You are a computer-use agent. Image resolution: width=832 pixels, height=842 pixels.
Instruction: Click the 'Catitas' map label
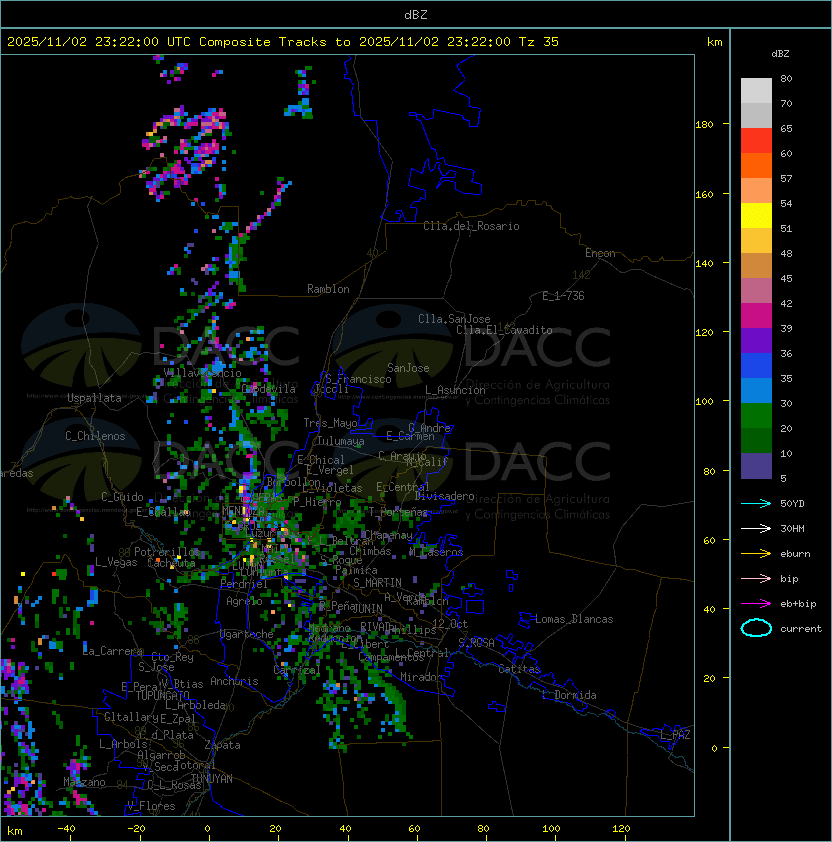pyautogui.click(x=519, y=669)
